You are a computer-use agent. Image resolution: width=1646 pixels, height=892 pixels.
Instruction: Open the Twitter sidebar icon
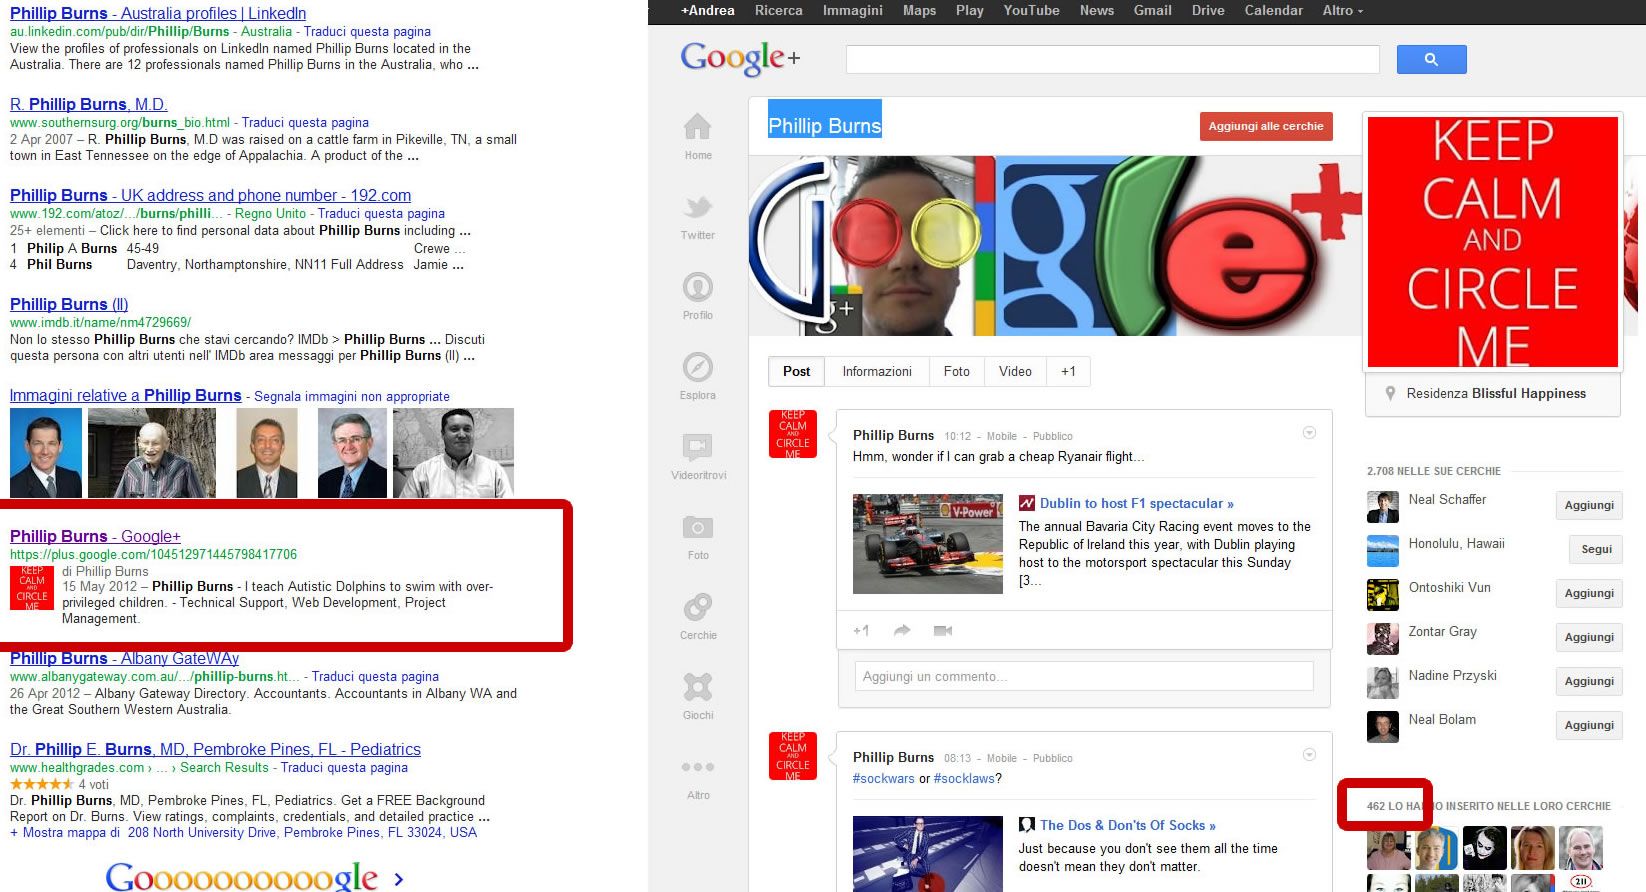coord(697,208)
